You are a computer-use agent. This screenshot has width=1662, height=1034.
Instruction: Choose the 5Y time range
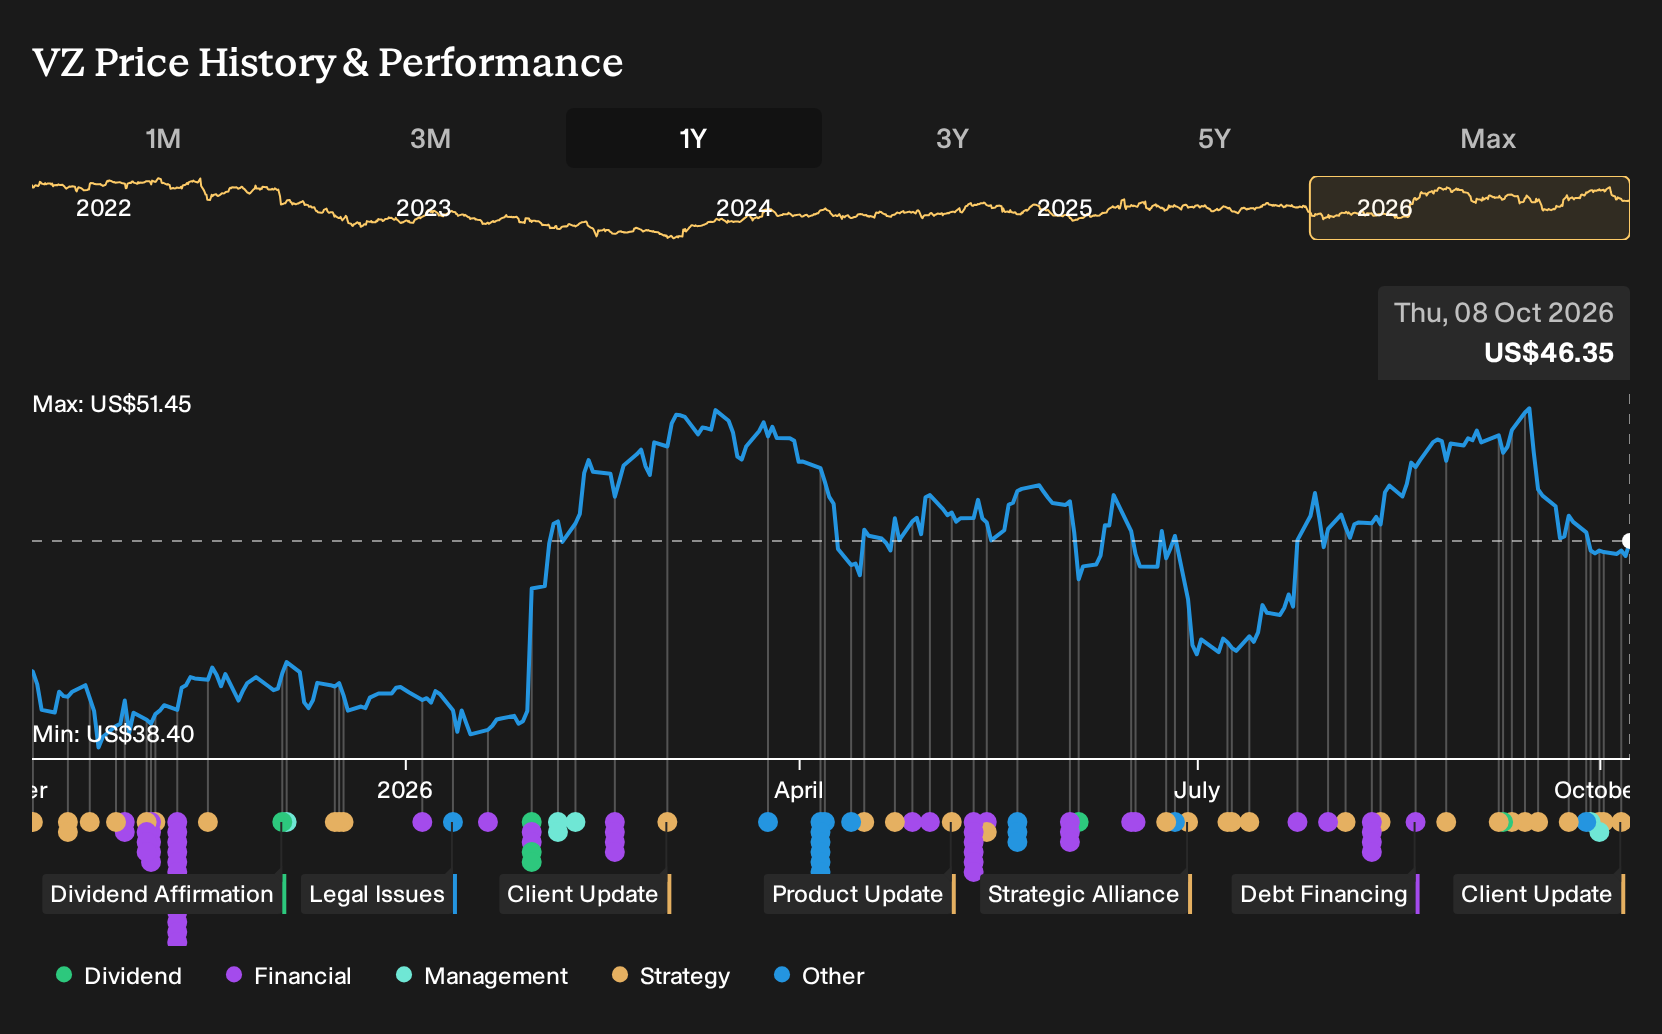coord(1214,138)
